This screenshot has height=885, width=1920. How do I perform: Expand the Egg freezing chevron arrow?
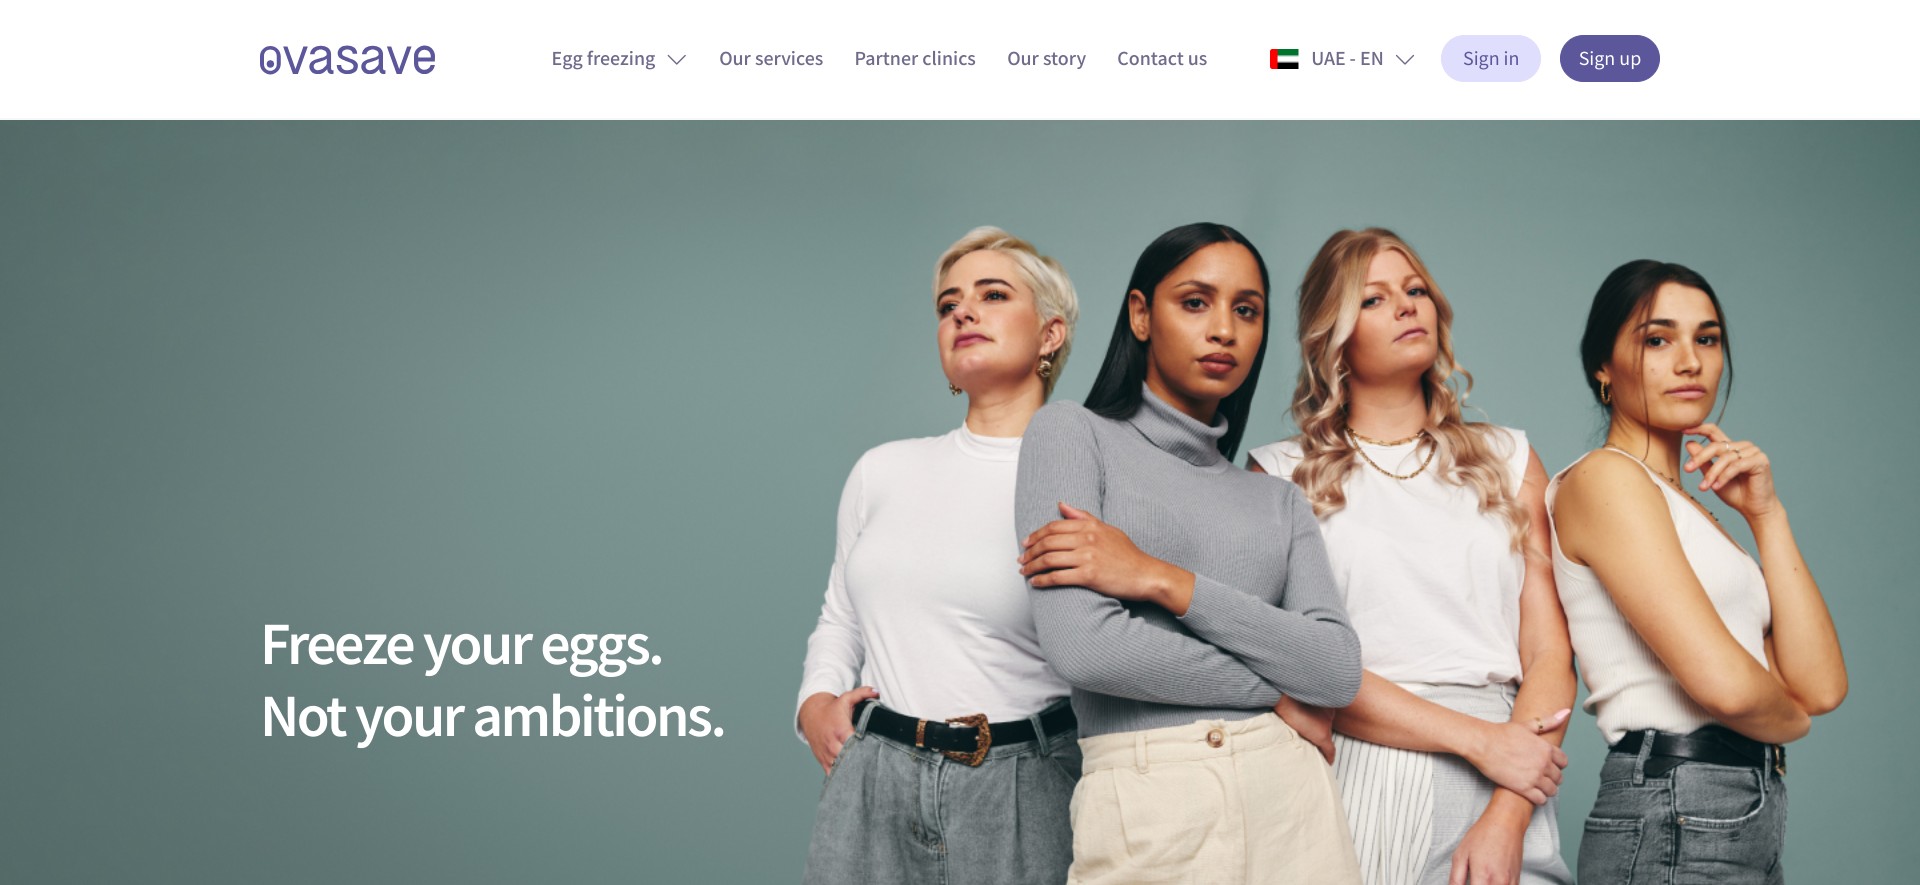677,60
